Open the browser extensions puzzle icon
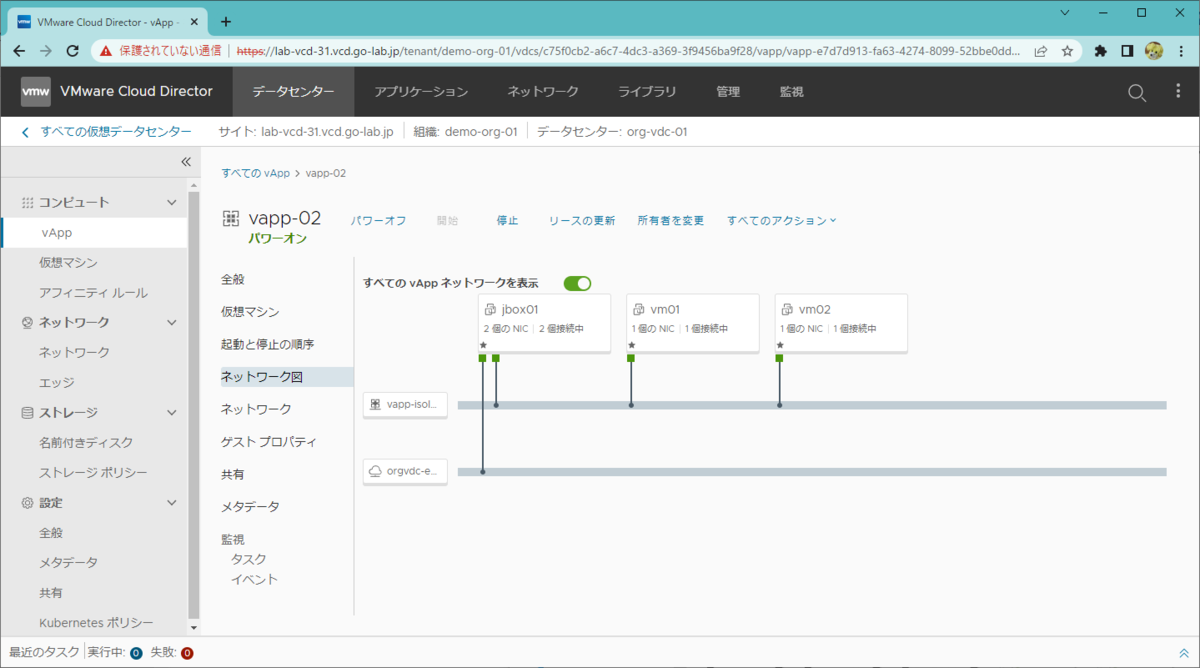This screenshot has height=668, width=1200. click(1101, 50)
